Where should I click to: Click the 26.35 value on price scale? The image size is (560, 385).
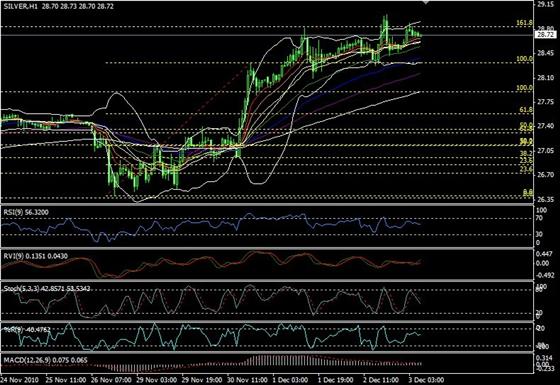[x=545, y=199]
